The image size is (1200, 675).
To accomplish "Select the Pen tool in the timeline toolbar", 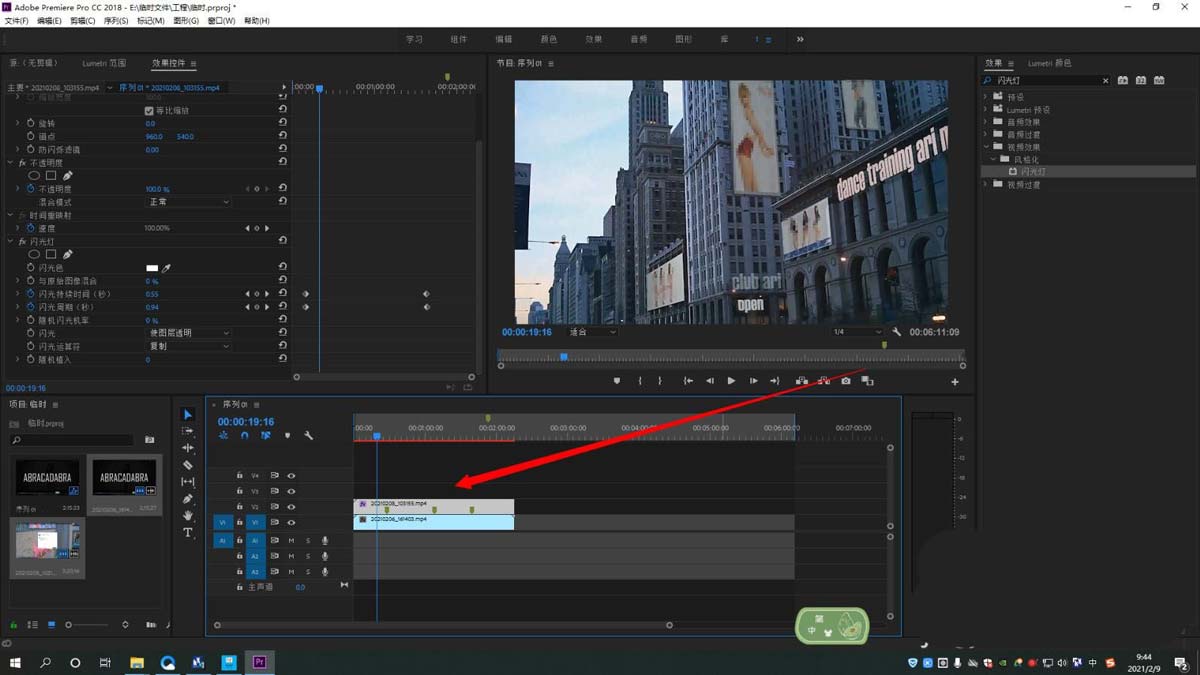I will tap(187, 499).
